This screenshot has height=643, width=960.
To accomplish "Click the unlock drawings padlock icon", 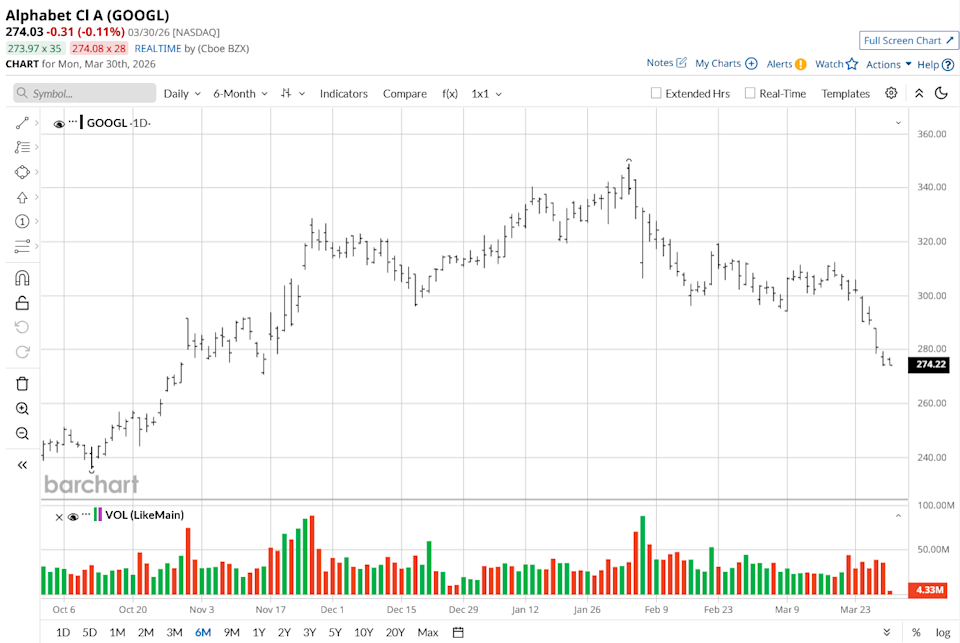I will coord(22,303).
